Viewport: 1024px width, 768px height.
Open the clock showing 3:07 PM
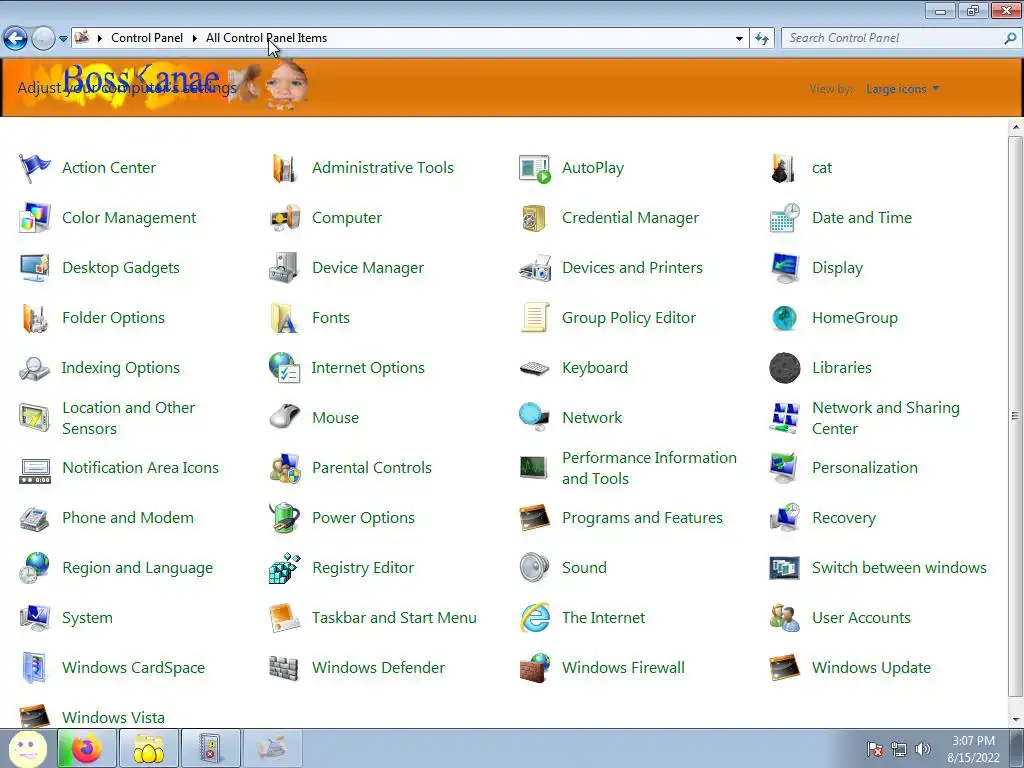click(x=973, y=749)
